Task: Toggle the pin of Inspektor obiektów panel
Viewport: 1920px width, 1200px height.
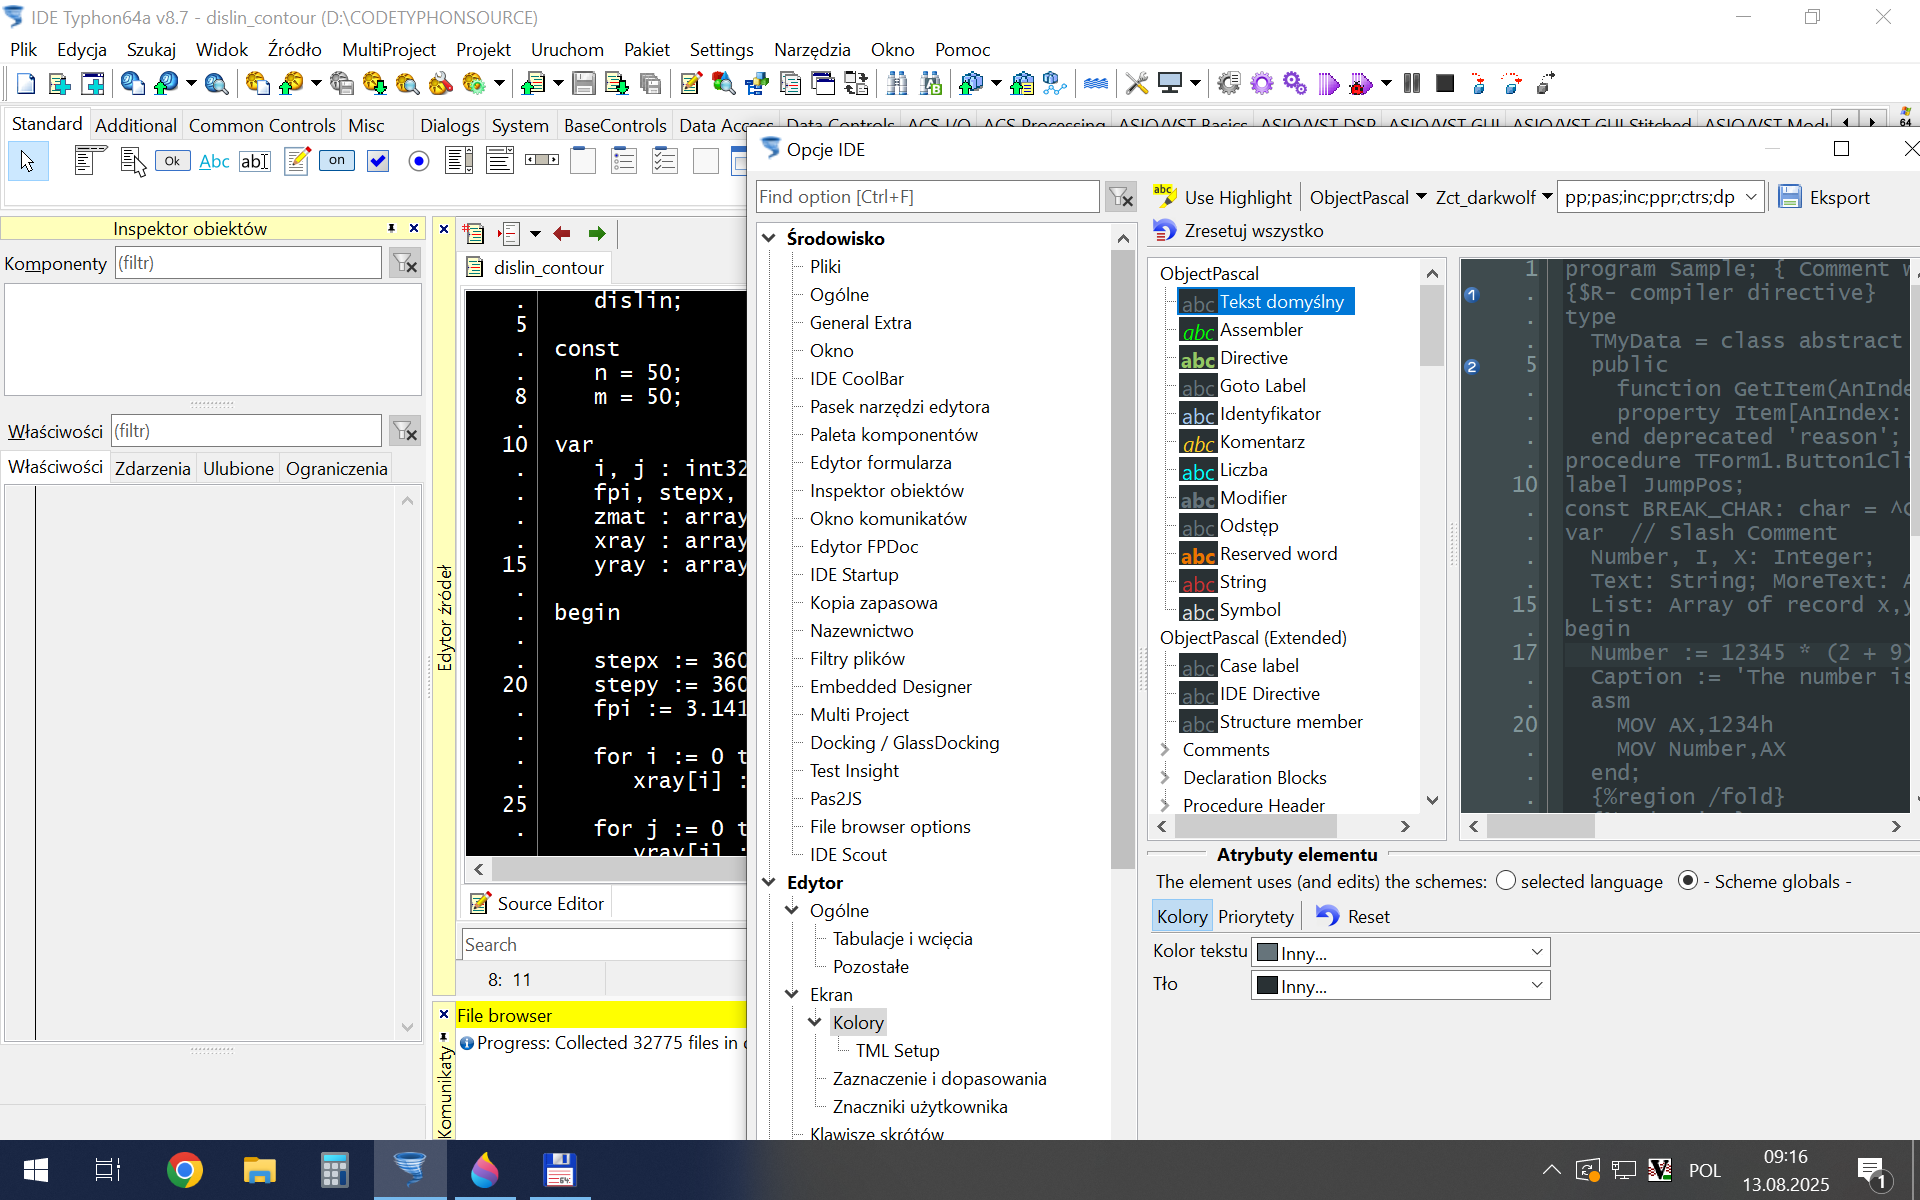Action: [391, 229]
